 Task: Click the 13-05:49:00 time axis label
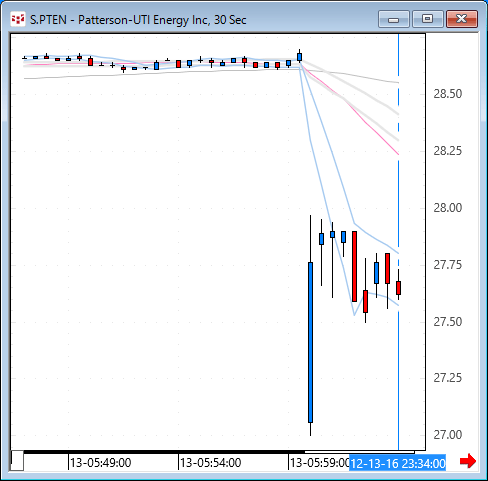coord(100,463)
